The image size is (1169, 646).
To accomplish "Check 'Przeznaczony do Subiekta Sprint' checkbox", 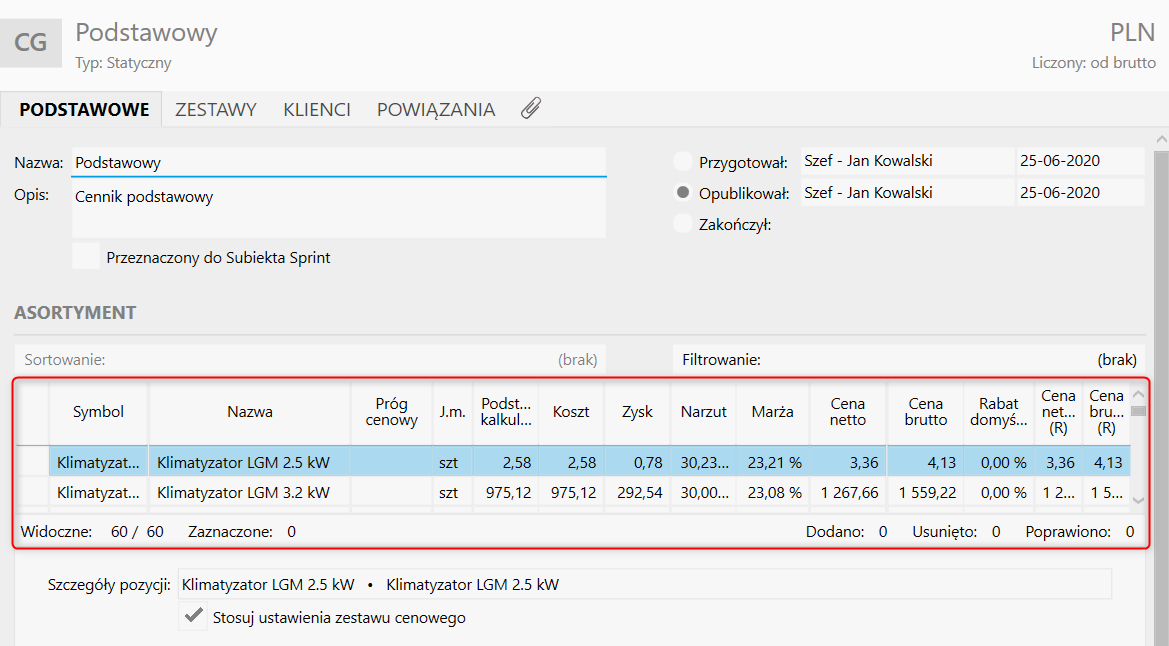I will pyautogui.click(x=87, y=257).
